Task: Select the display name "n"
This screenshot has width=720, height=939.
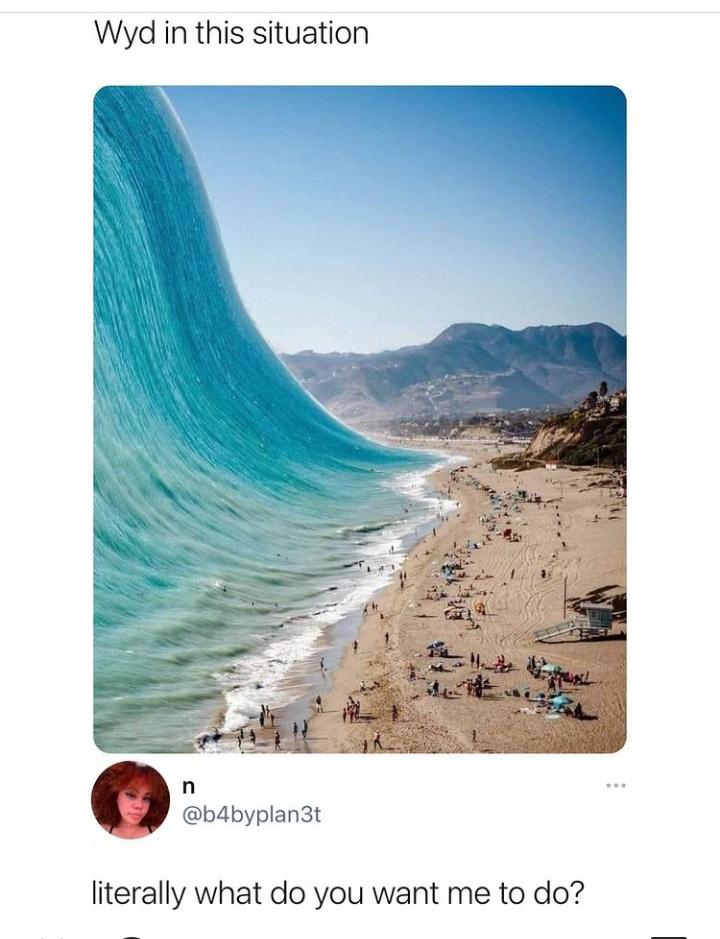Action: (x=187, y=786)
